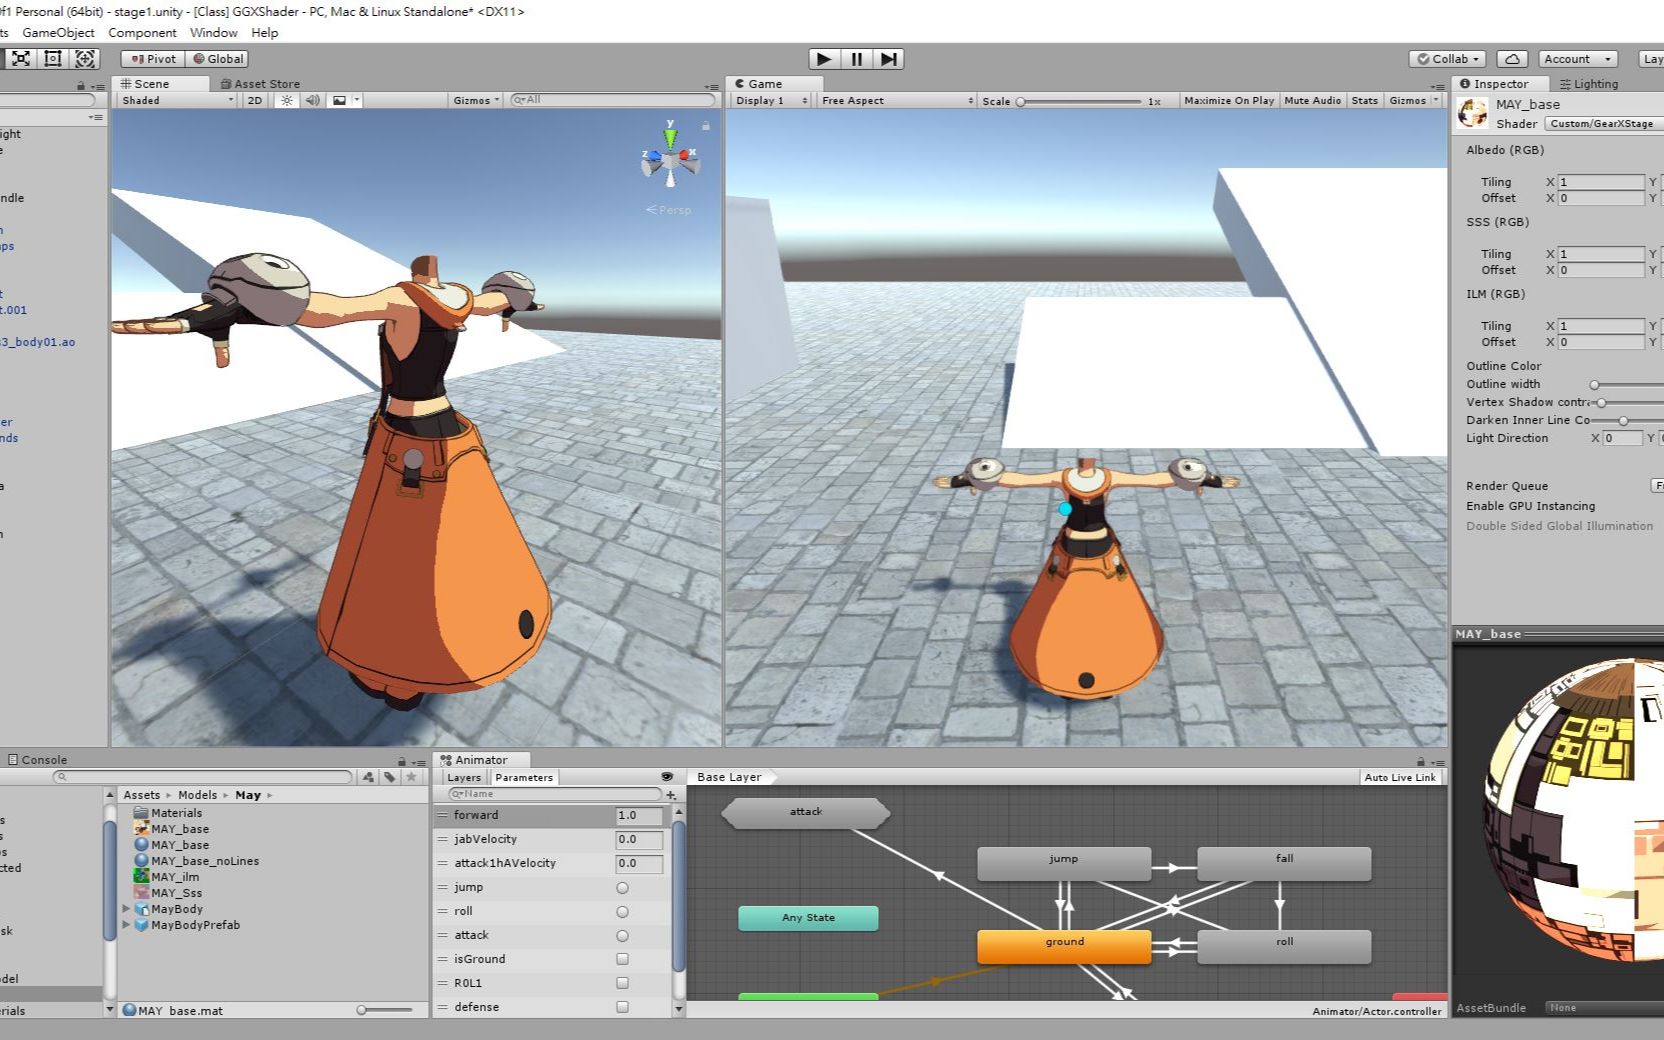Expand the MayBody tree item

125,909
